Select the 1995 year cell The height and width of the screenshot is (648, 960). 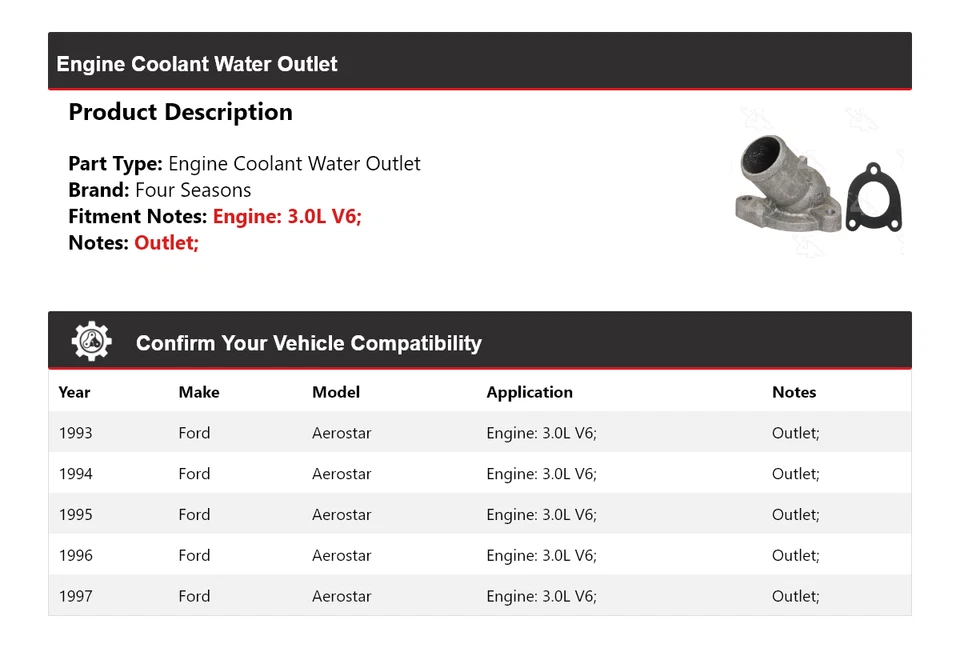[75, 515]
